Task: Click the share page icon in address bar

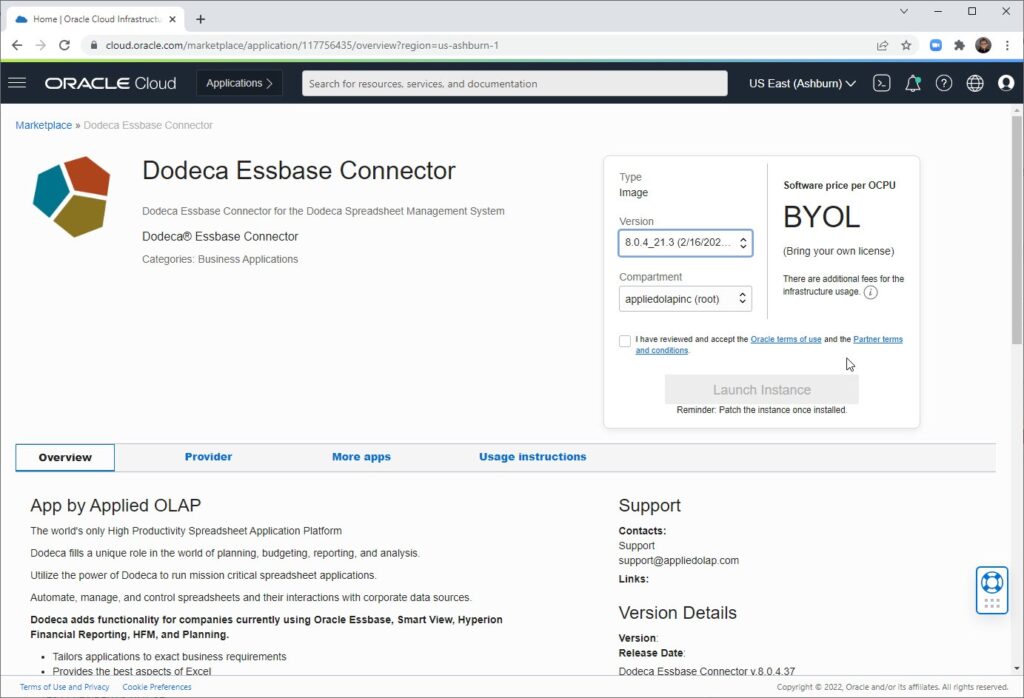Action: coord(882,45)
